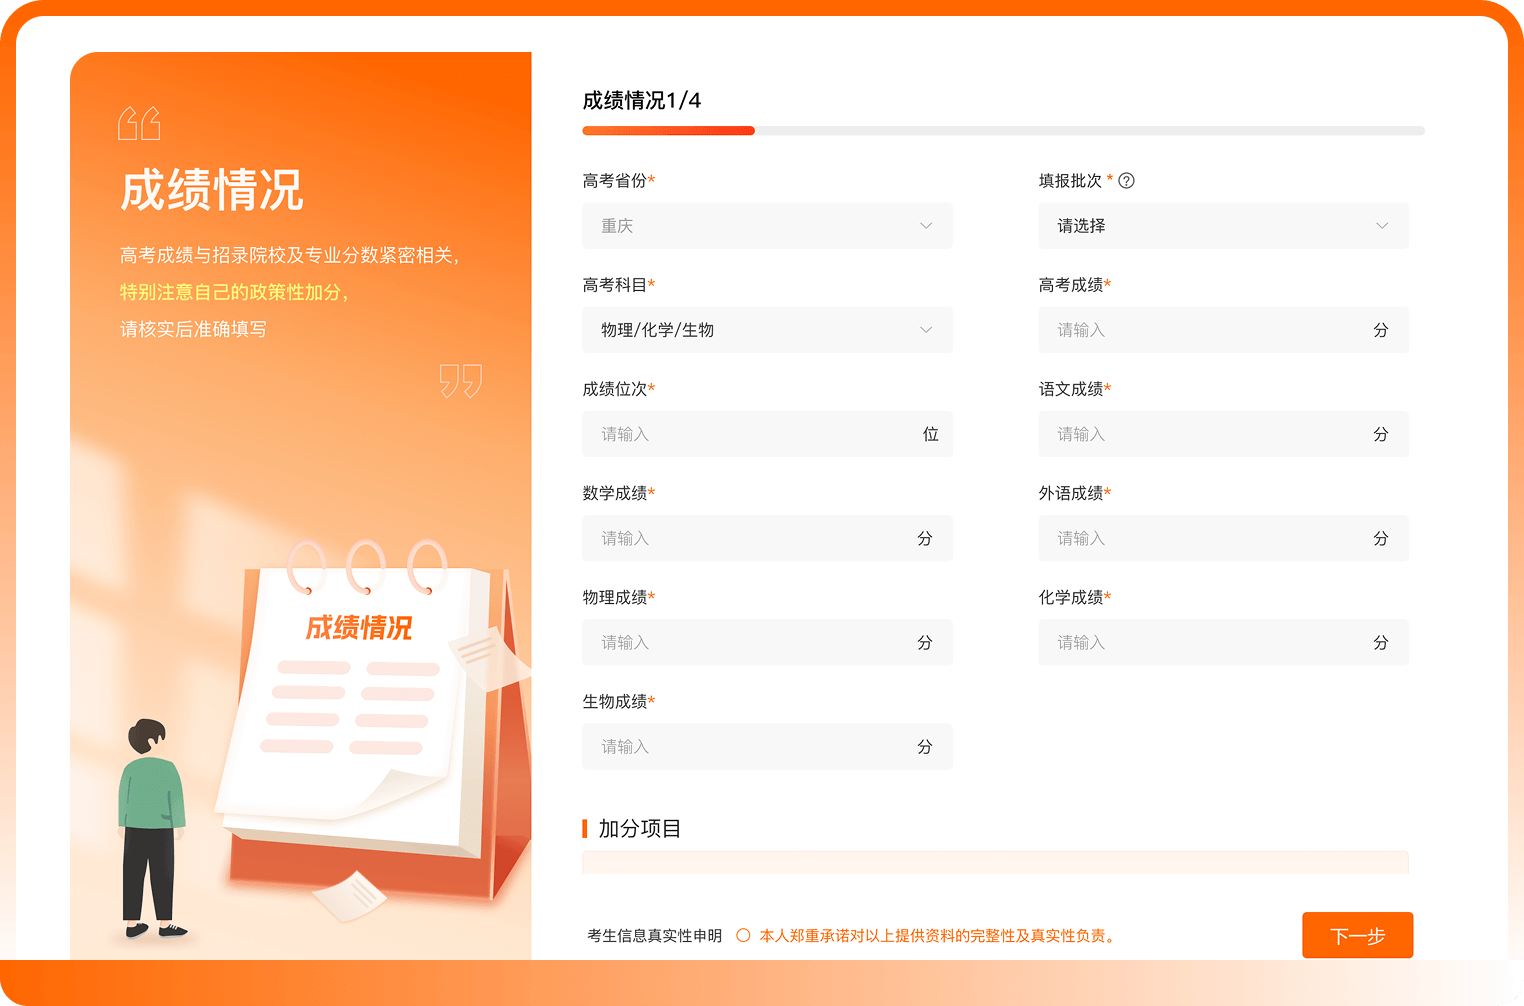Click into the 成绩位次 input field
1524x1006 pixels.
coord(750,434)
